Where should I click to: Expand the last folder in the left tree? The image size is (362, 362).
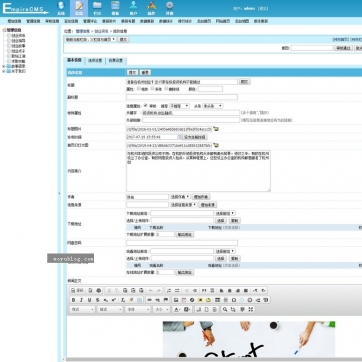tap(4, 71)
